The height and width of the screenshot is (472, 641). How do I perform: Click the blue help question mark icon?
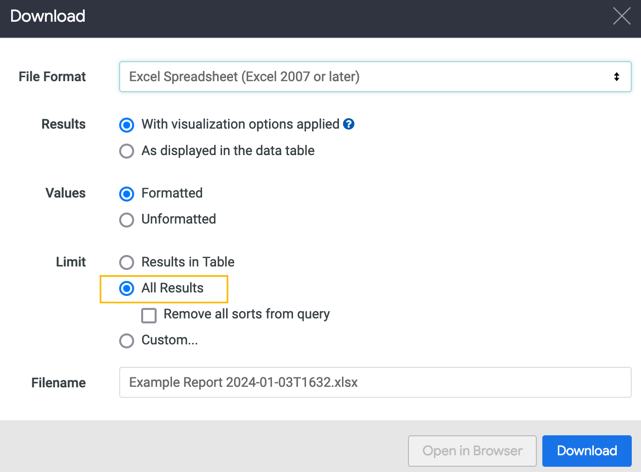point(348,124)
